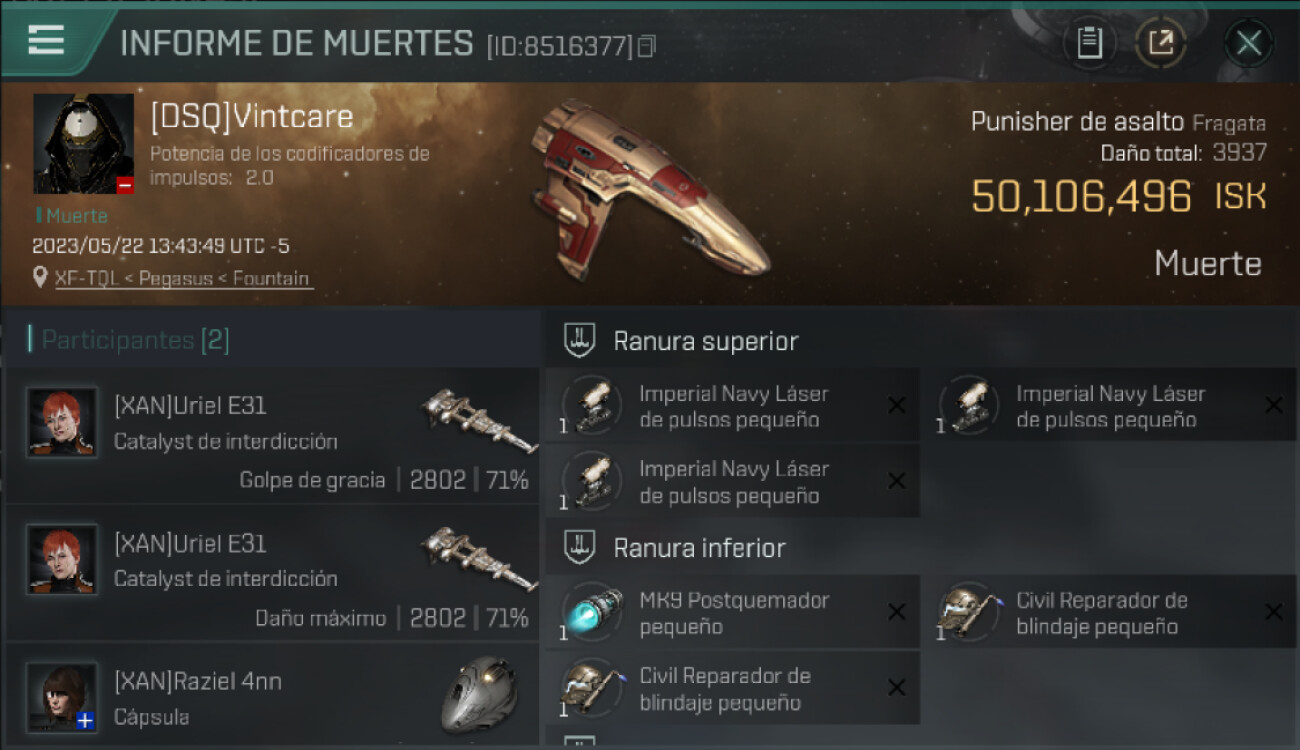Image resolution: width=1300 pixels, height=750 pixels.
Task: Click Catalyst de interdicción ship icon, first entry
Action: click(479, 420)
